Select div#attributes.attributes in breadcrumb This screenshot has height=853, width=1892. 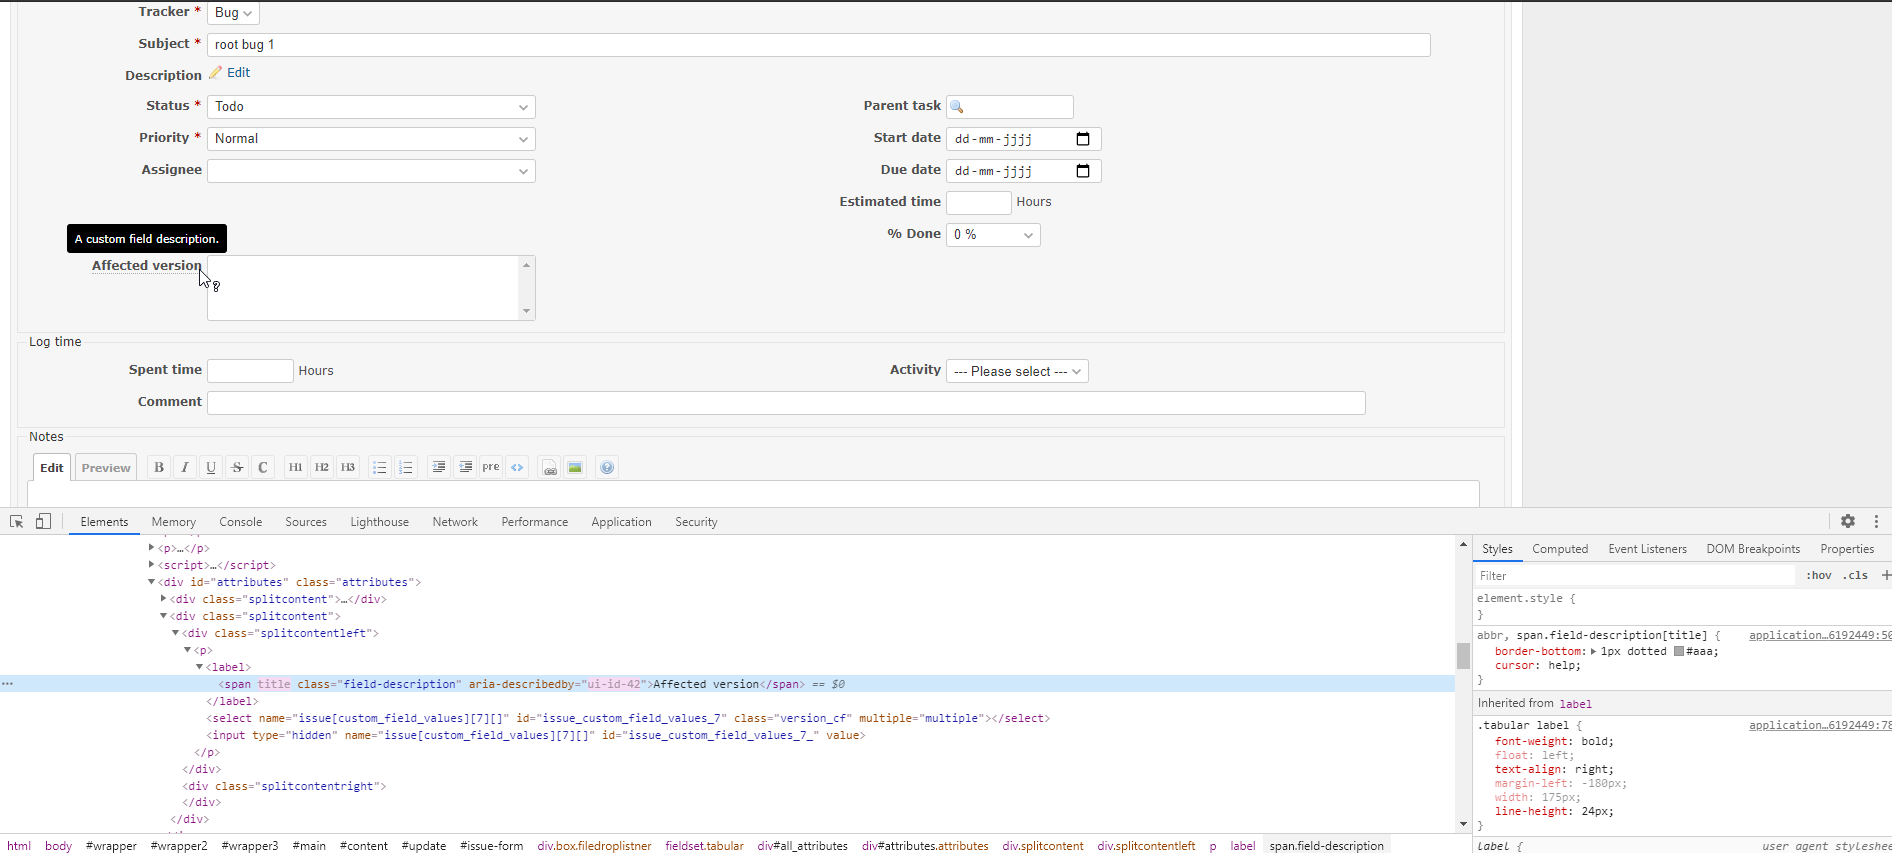click(925, 846)
